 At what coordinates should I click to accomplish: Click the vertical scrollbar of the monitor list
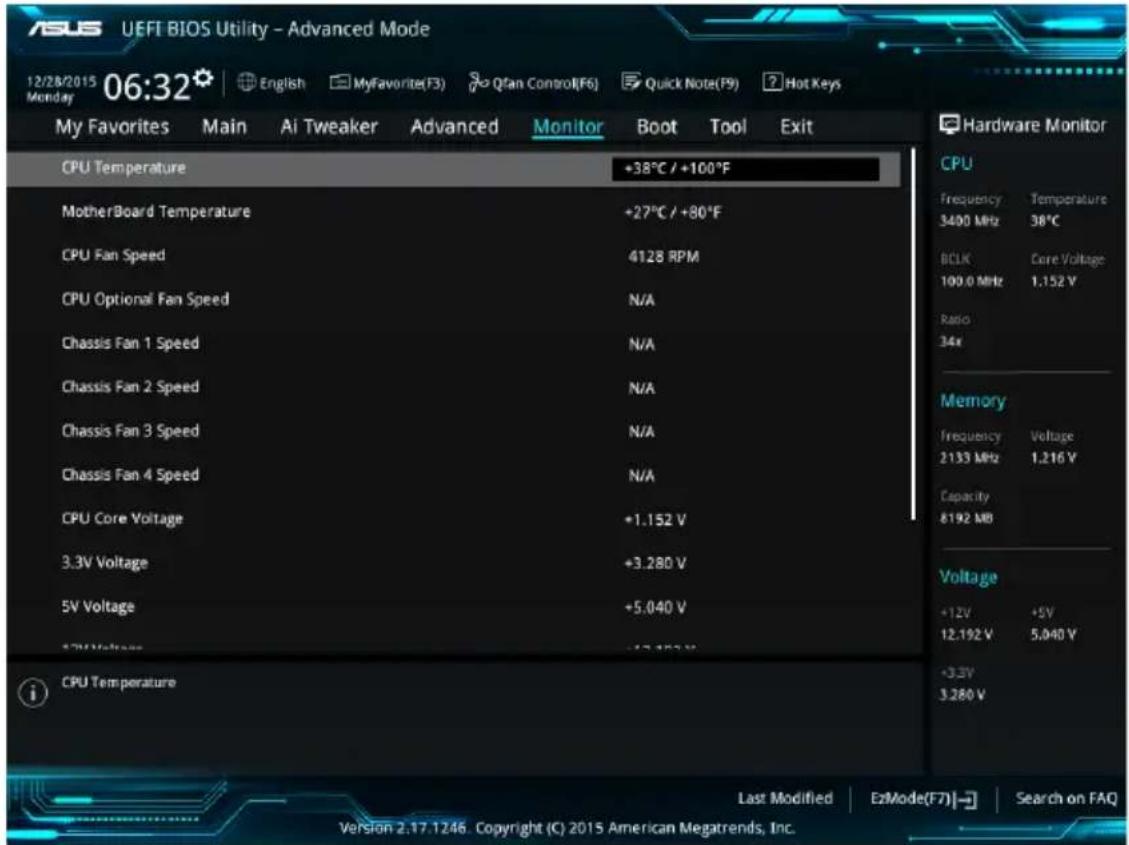tap(914, 335)
